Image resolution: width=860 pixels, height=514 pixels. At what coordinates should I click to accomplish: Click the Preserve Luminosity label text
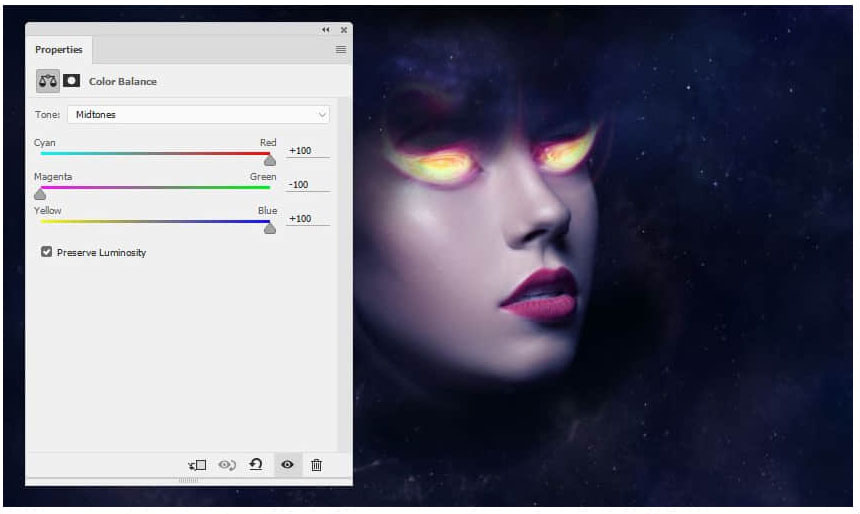[101, 252]
